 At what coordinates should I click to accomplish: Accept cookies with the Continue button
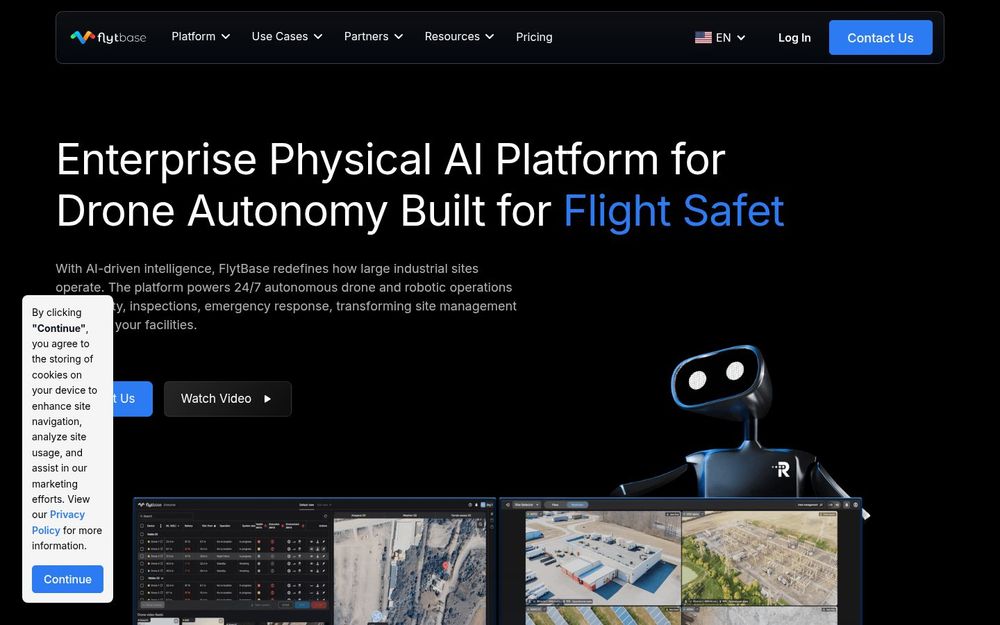tap(67, 579)
